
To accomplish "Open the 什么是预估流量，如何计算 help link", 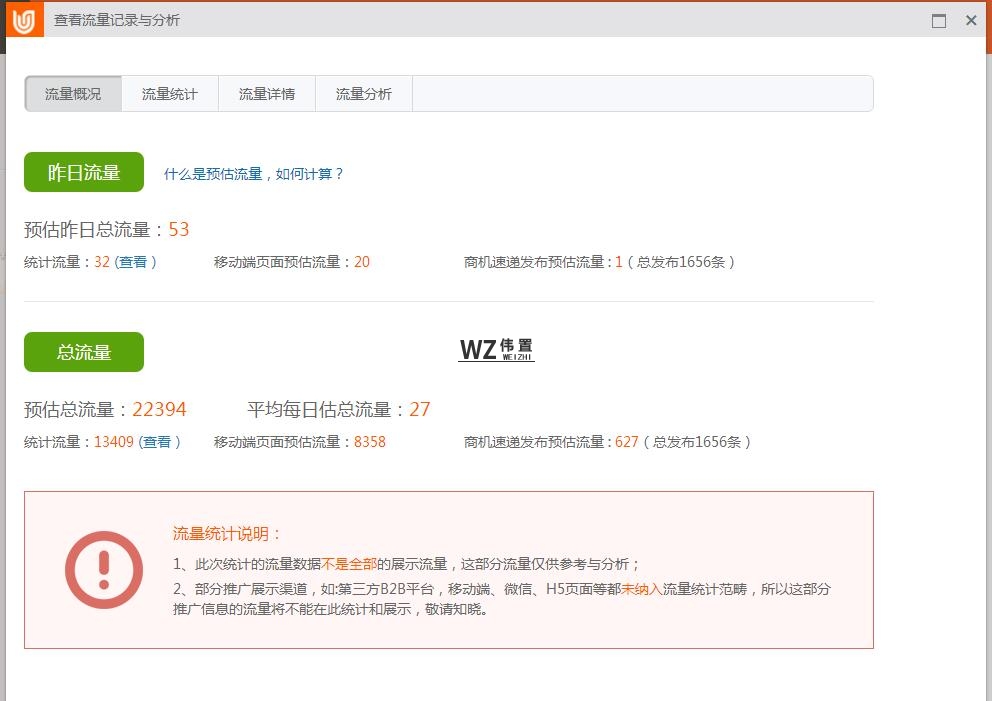I will (x=254, y=174).
